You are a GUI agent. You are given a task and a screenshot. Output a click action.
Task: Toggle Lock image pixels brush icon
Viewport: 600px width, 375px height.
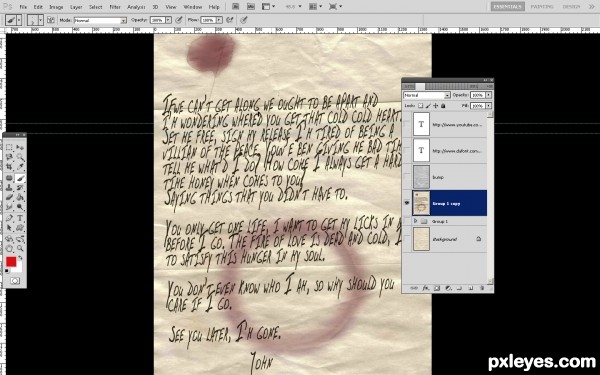428,106
